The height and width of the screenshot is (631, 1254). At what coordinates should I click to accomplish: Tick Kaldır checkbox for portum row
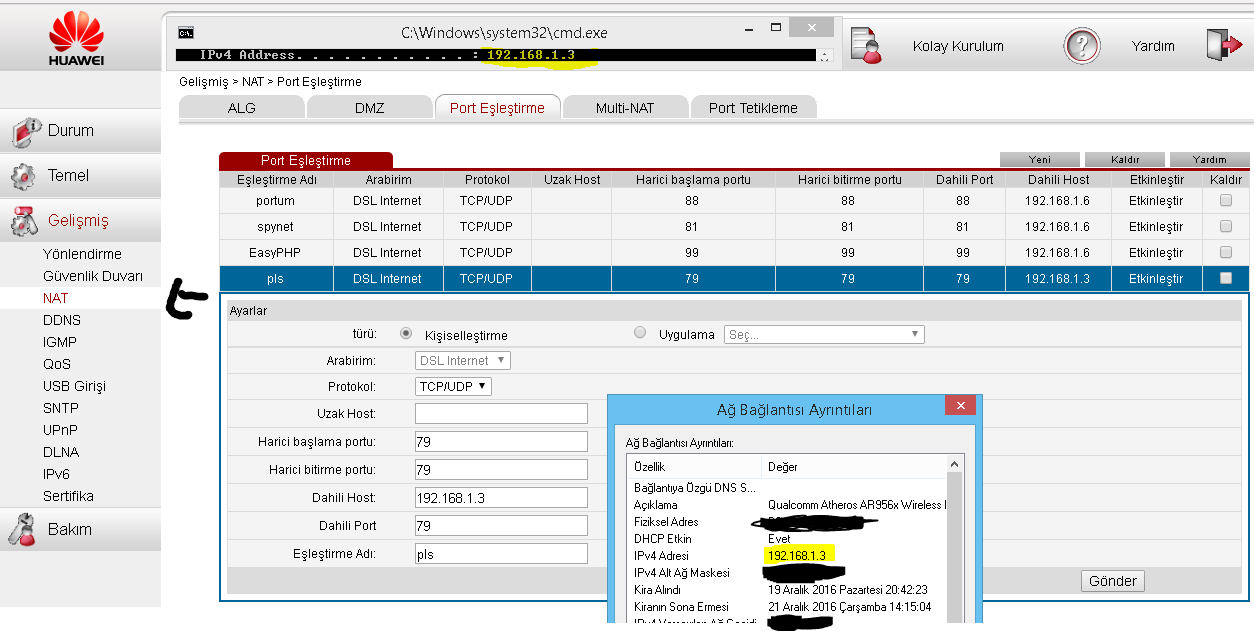(x=1226, y=200)
